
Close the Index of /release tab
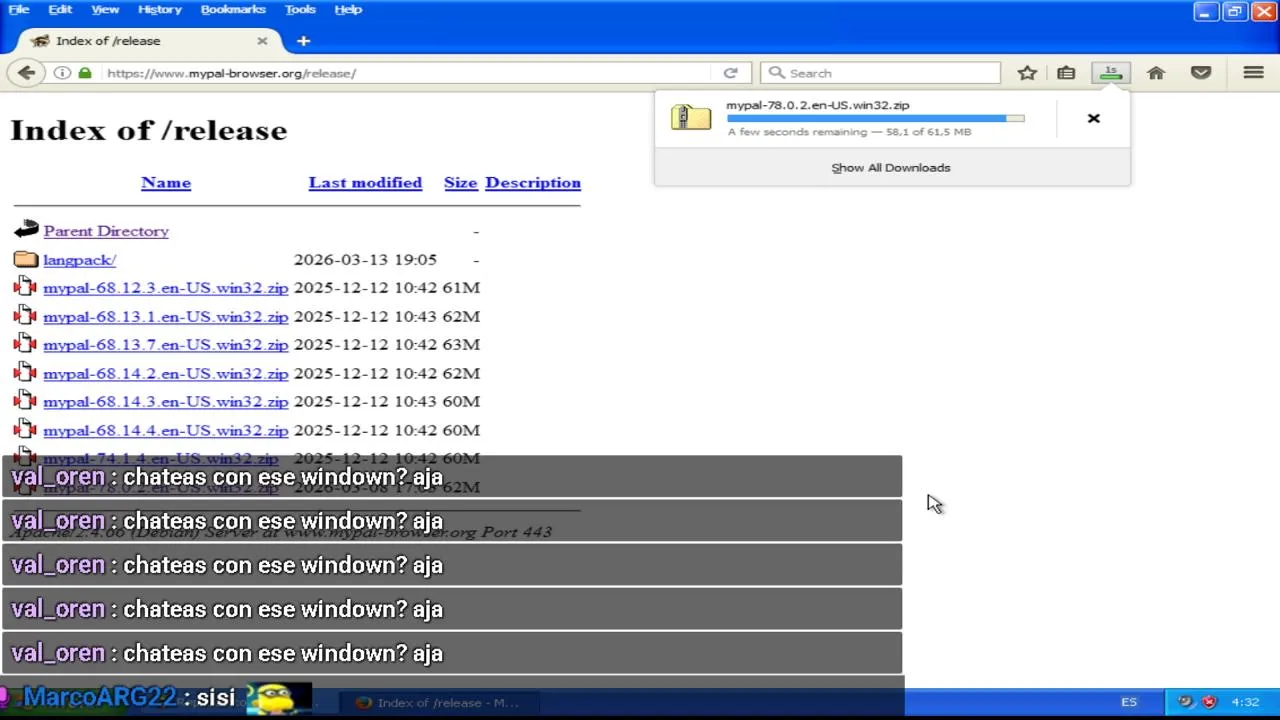click(x=262, y=41)
